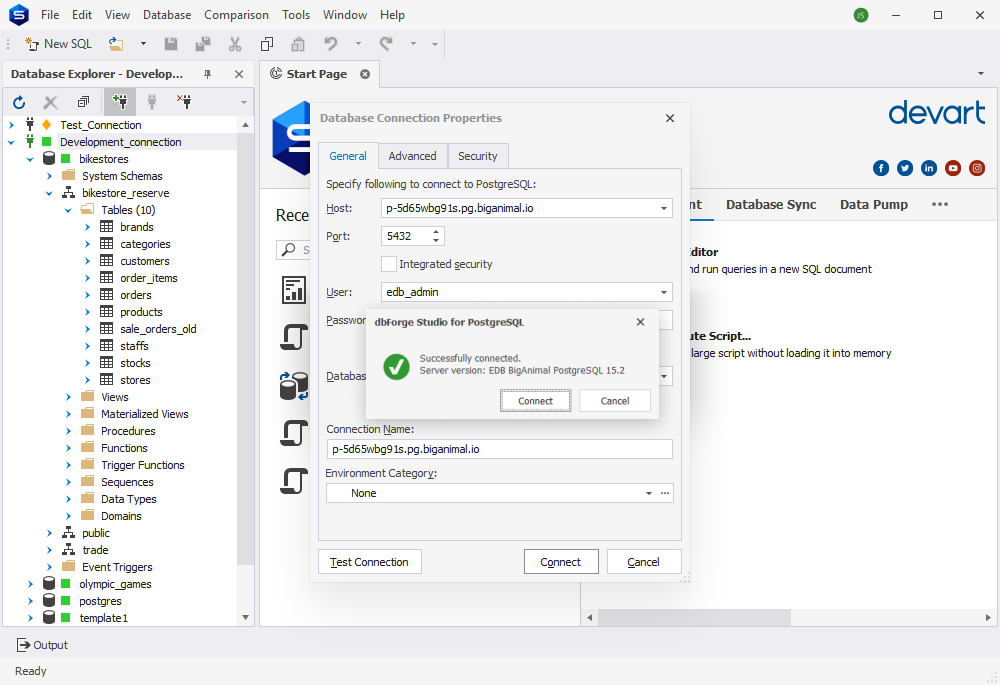1000x685 pixels.
Task: Expand the olympic_games database node
Action: 30,584
